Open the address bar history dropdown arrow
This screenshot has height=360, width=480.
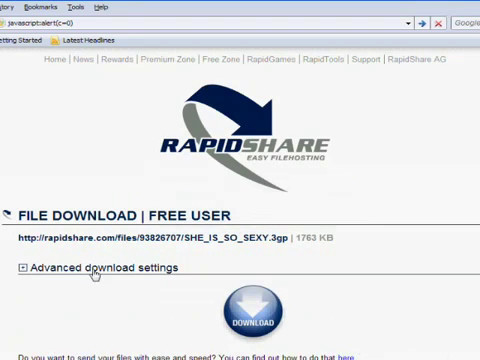click(x=408, y=23)
